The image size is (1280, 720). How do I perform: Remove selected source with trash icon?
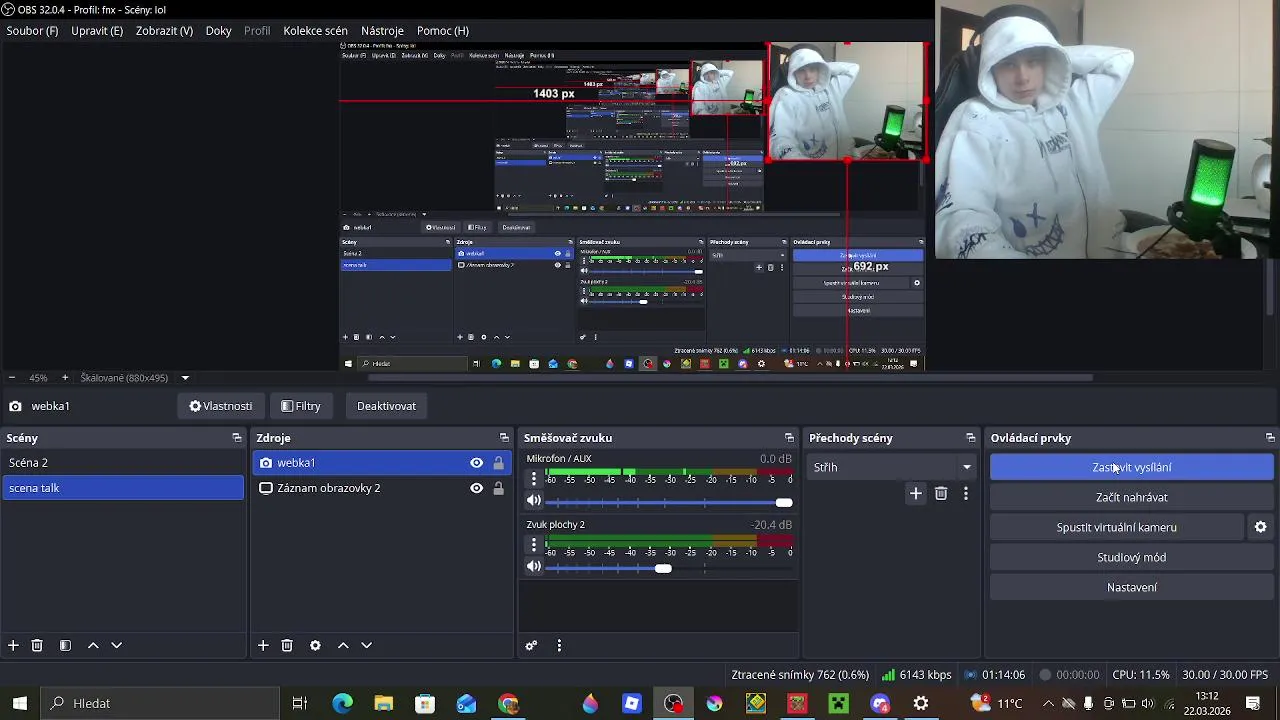pyautogui.click(x=287, y=646)
